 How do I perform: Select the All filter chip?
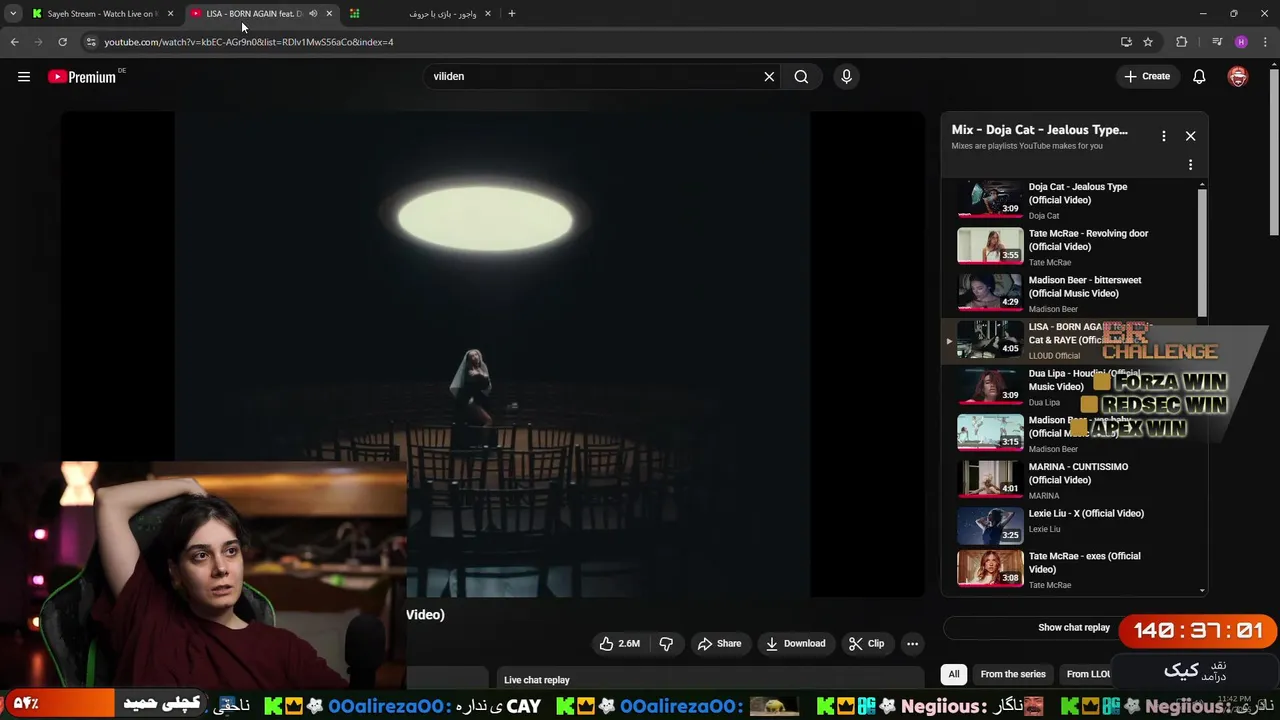tap(954, 674)
